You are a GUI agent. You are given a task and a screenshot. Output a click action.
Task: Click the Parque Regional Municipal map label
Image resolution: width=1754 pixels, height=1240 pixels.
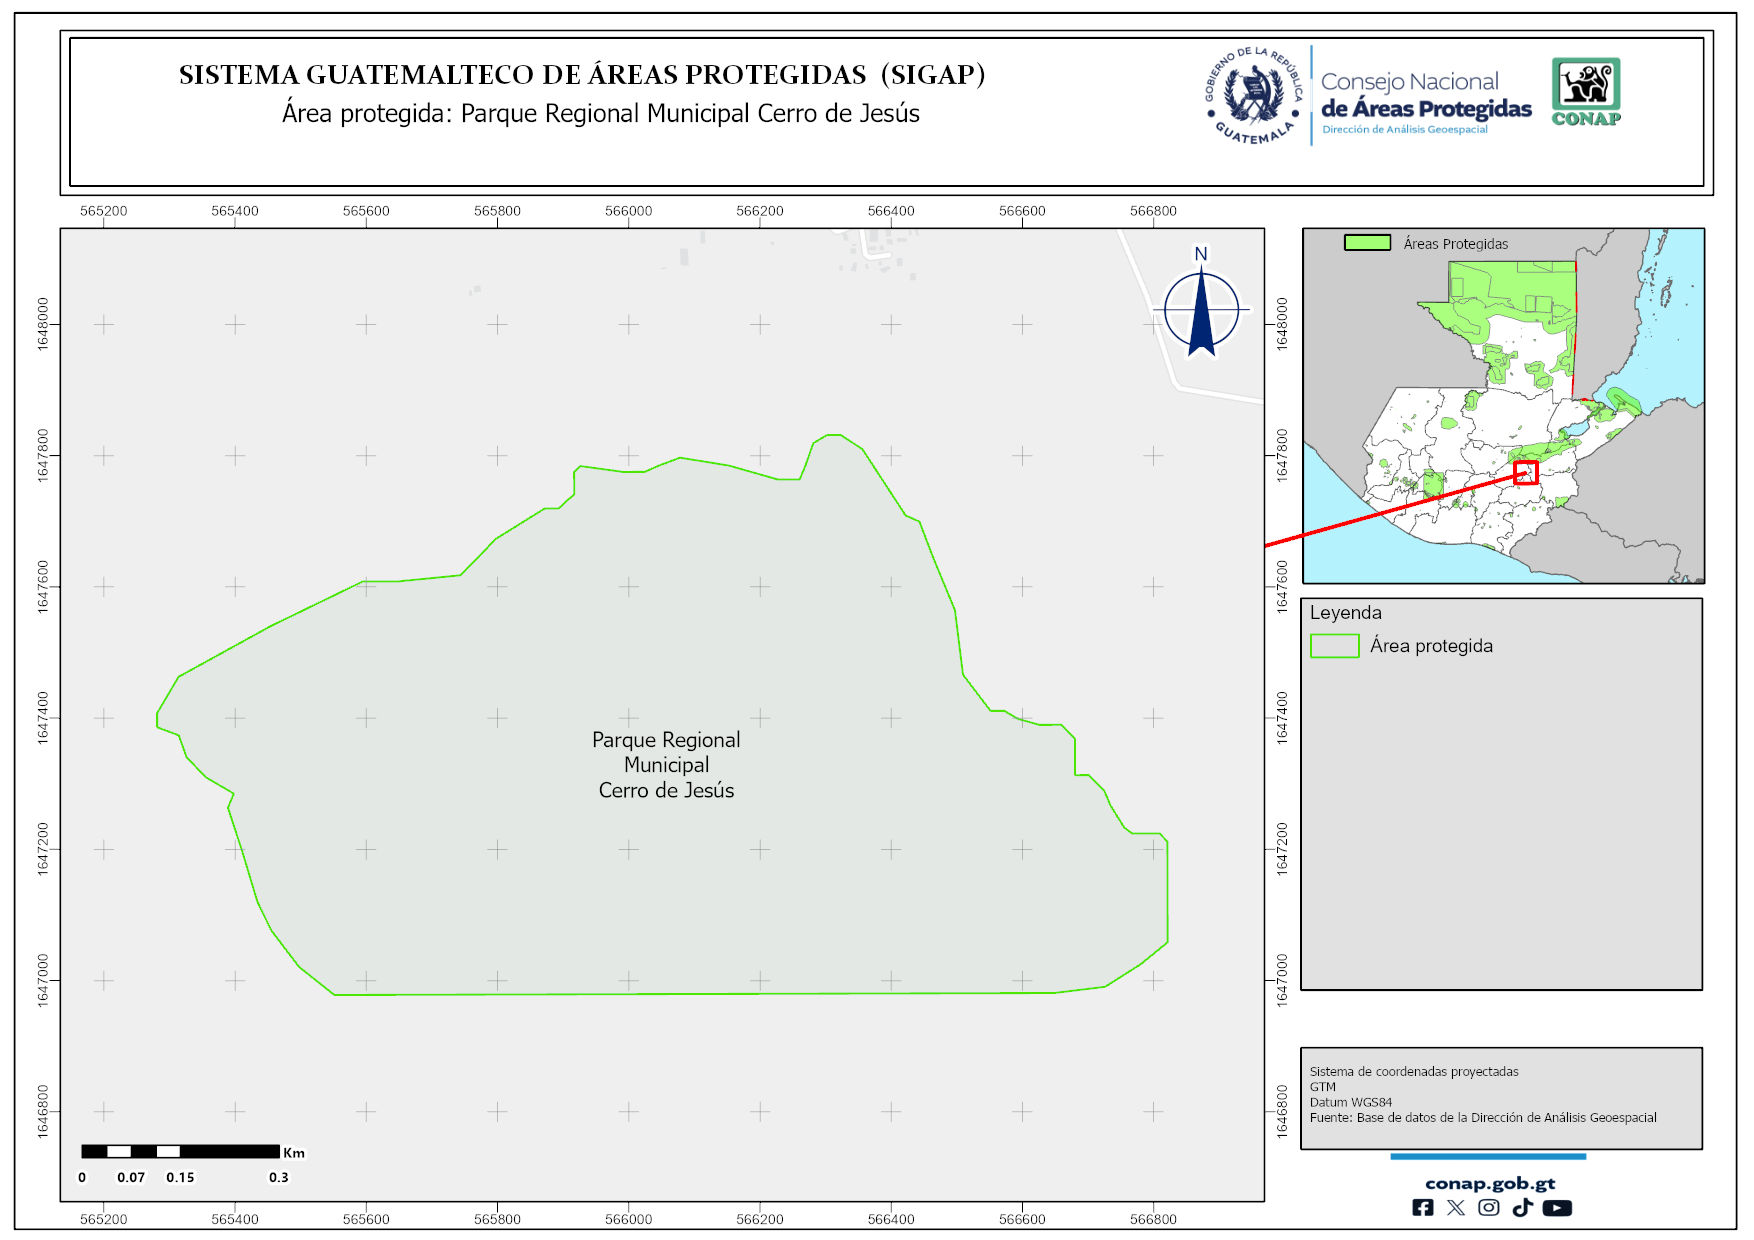pos(666,765)
